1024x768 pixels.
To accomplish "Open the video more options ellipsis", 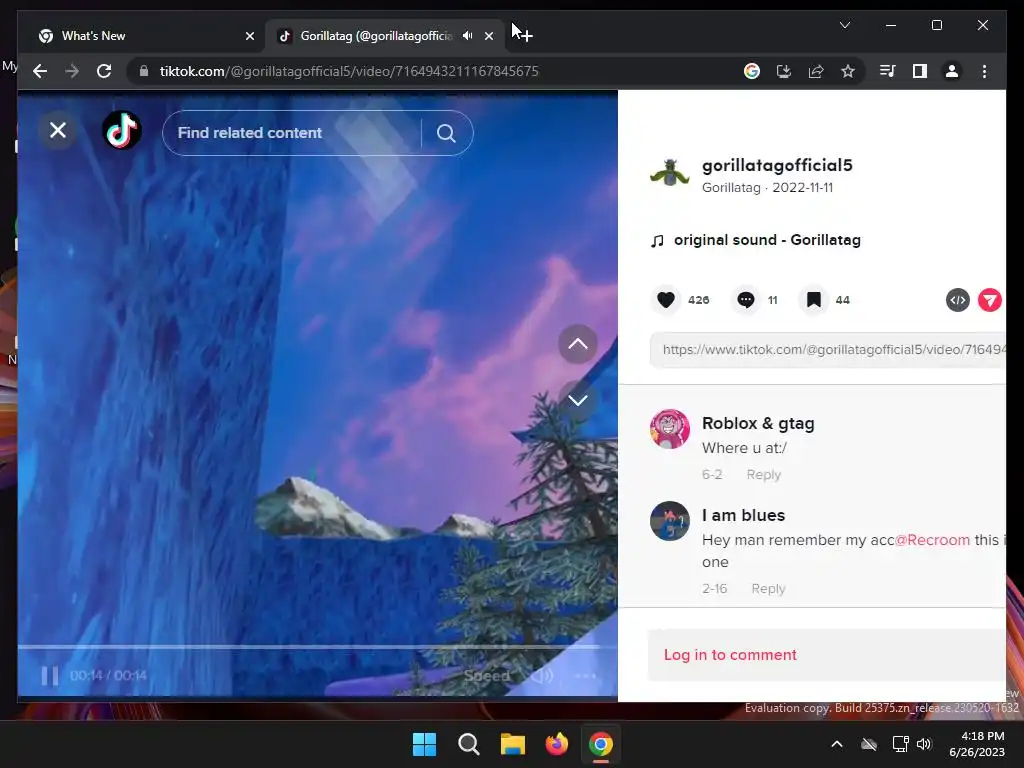I will [x=585, y=676].
